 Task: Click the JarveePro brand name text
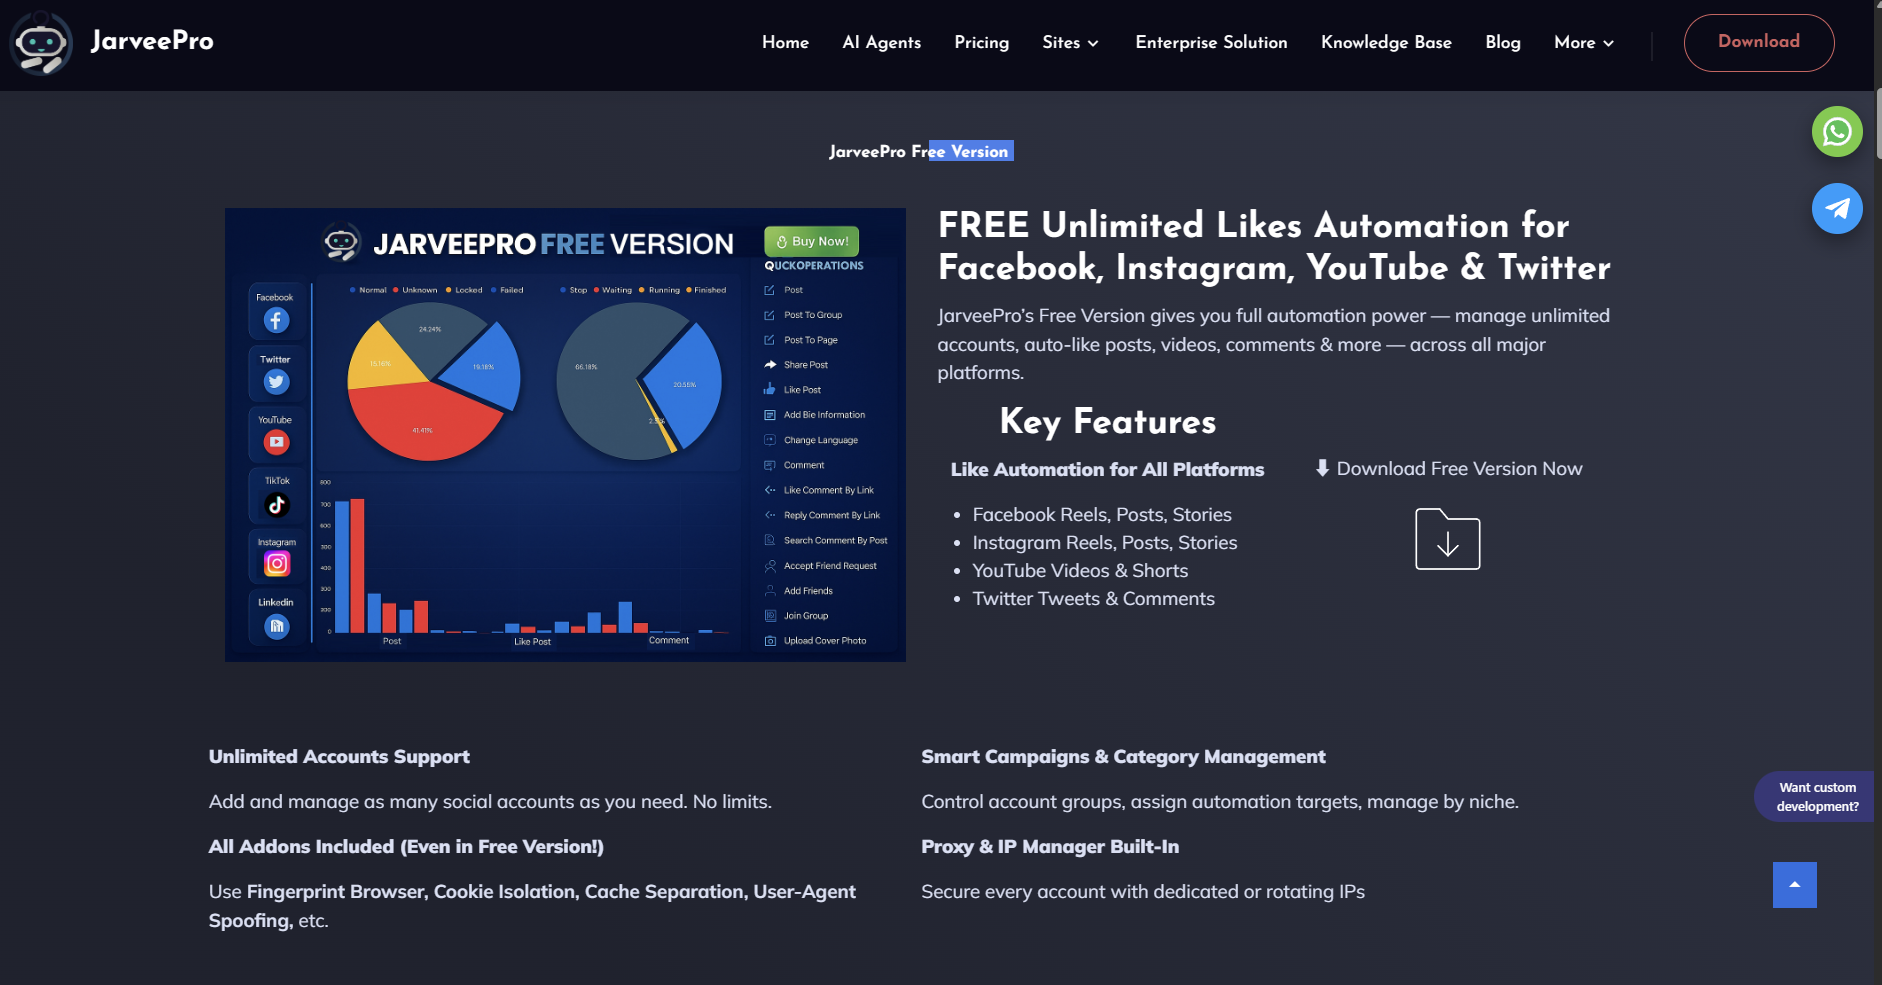pos(152,41)
